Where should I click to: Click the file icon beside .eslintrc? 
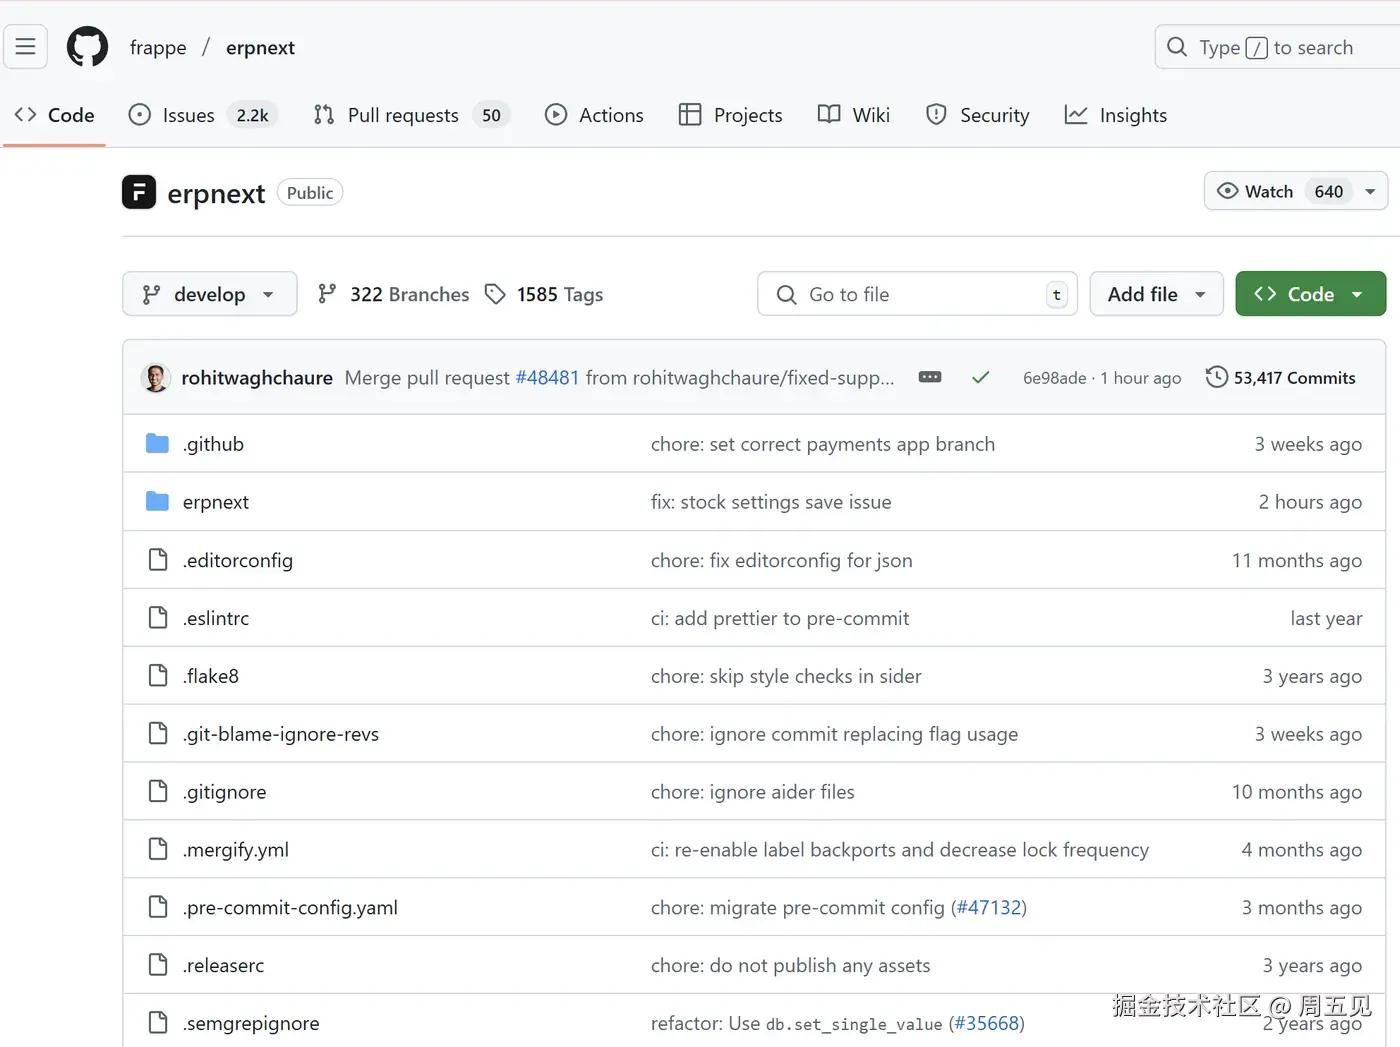(x=157, y=618)
